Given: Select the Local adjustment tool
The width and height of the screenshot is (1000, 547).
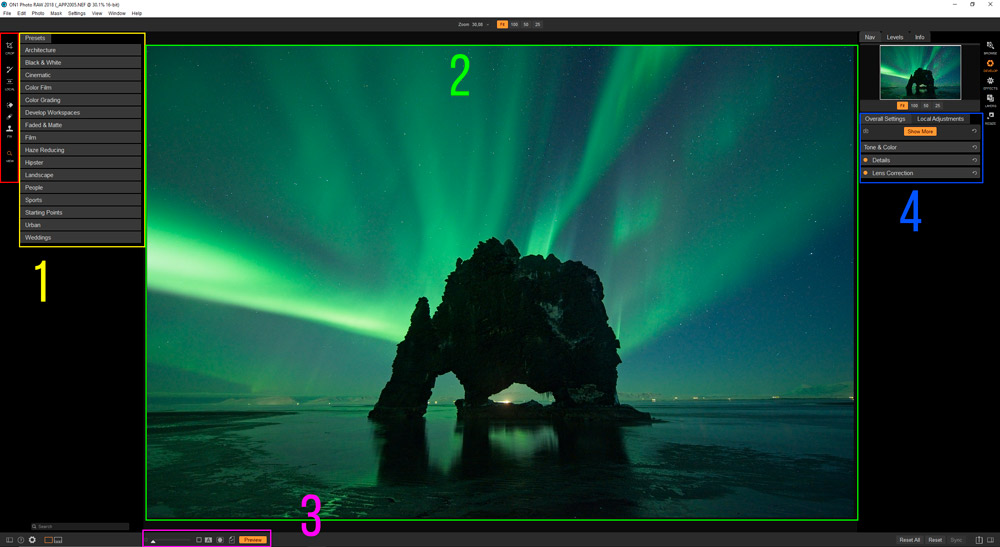Looking at the screenshot, I should (10, 83).
